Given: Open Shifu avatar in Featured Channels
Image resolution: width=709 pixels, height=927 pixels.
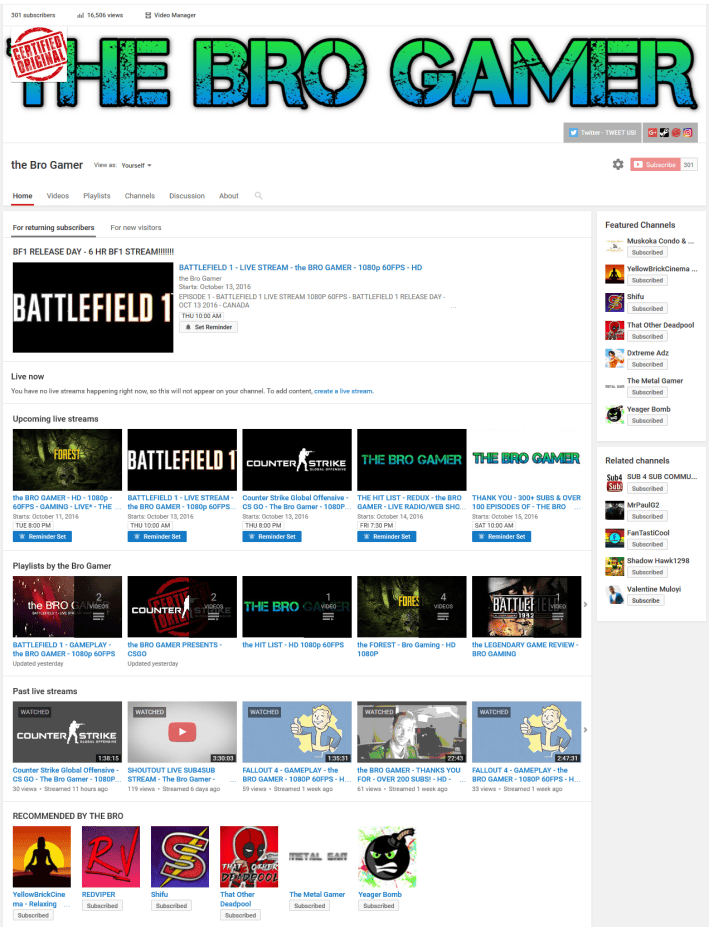Looking at the screenshot, I should coord(614,302).
